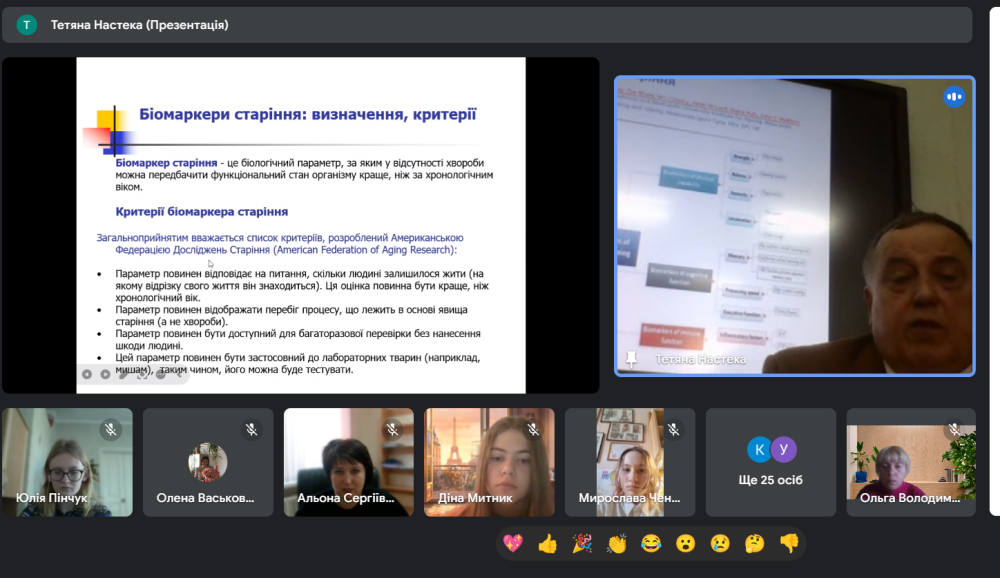This screenshot has height=578, width=1000.
Task: Click bold term Біомаркер старіння in definition
Action: [x=166, y=163]
